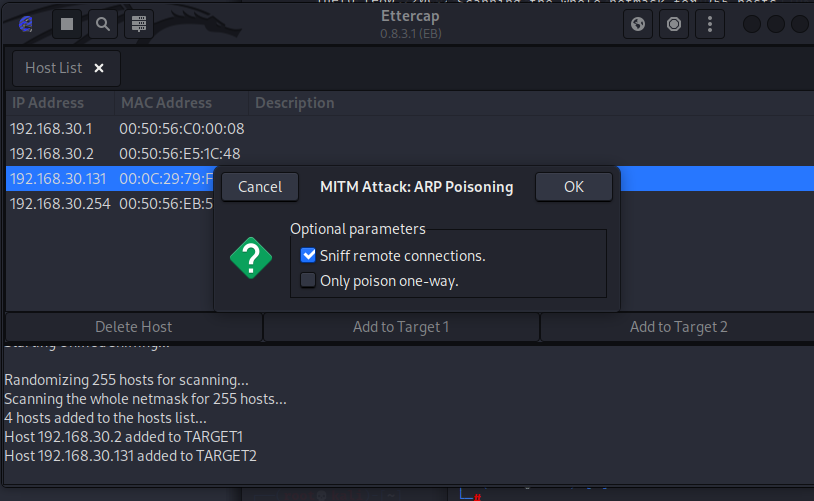This screenshot has width=814, height=501.
Task: Click the Delete Host button
Action: 133,327
